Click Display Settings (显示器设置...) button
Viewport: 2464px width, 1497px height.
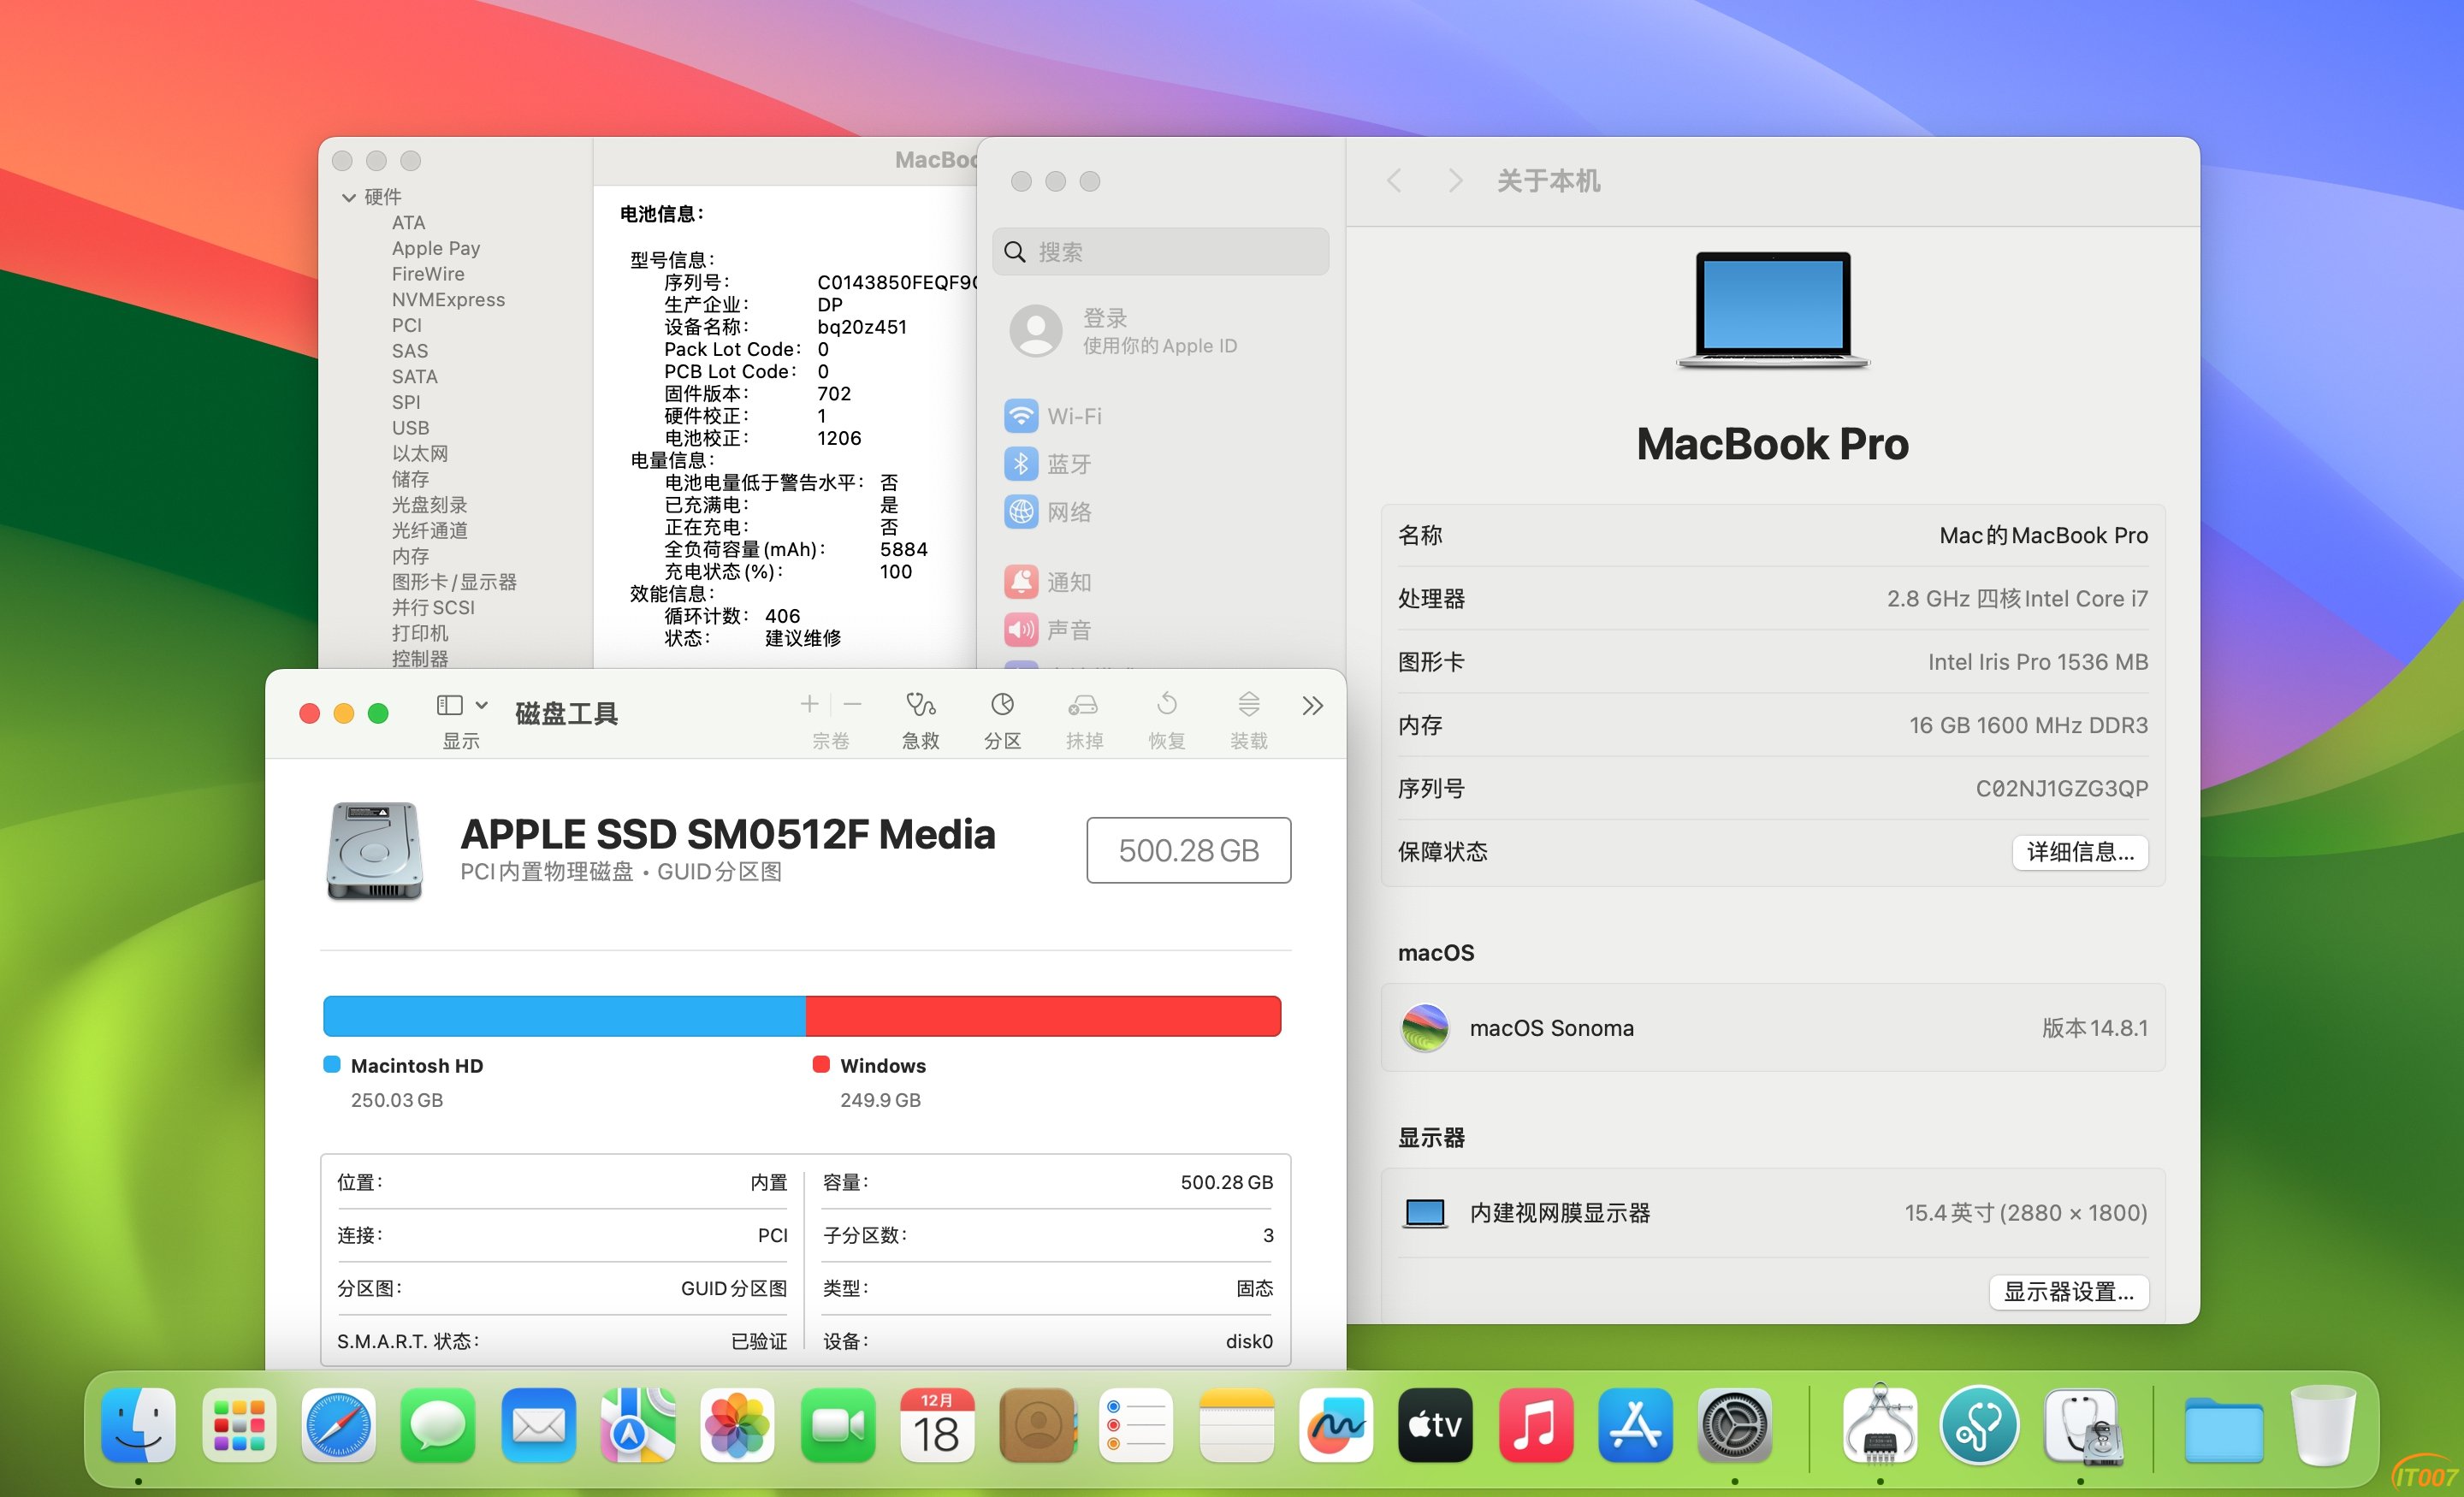2067,1291
